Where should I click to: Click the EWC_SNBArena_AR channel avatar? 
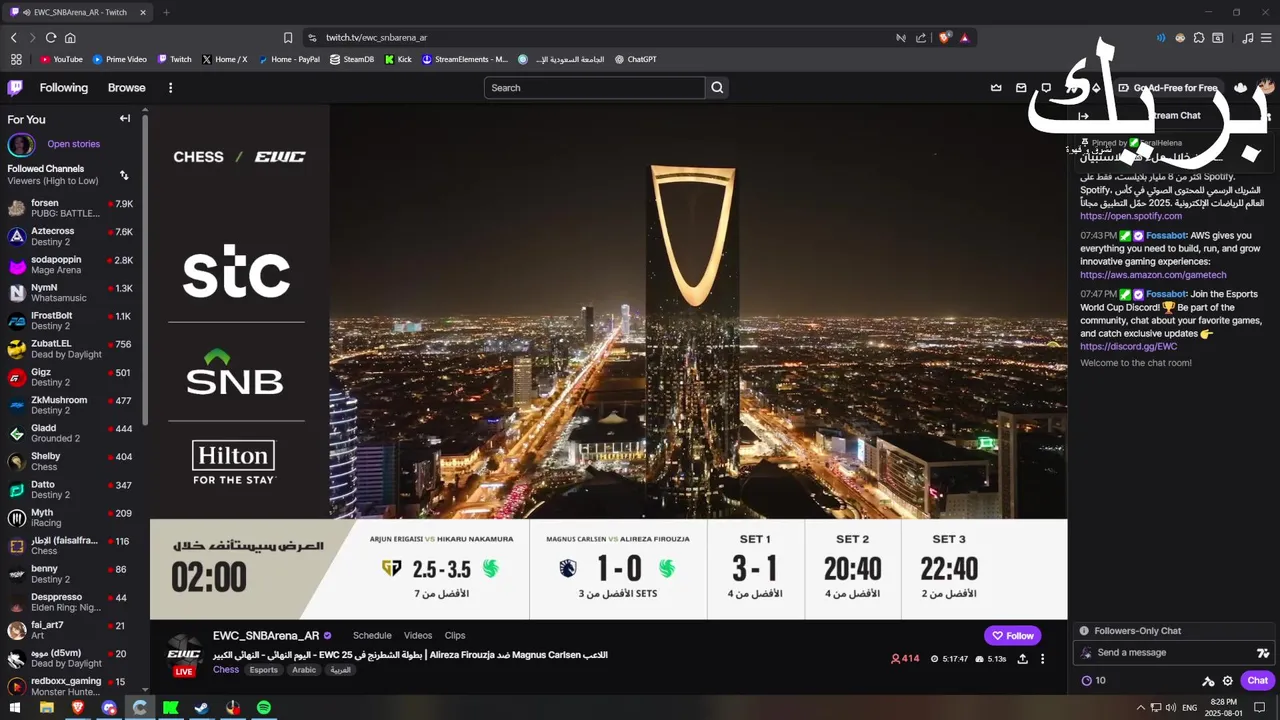click(184, 652)
